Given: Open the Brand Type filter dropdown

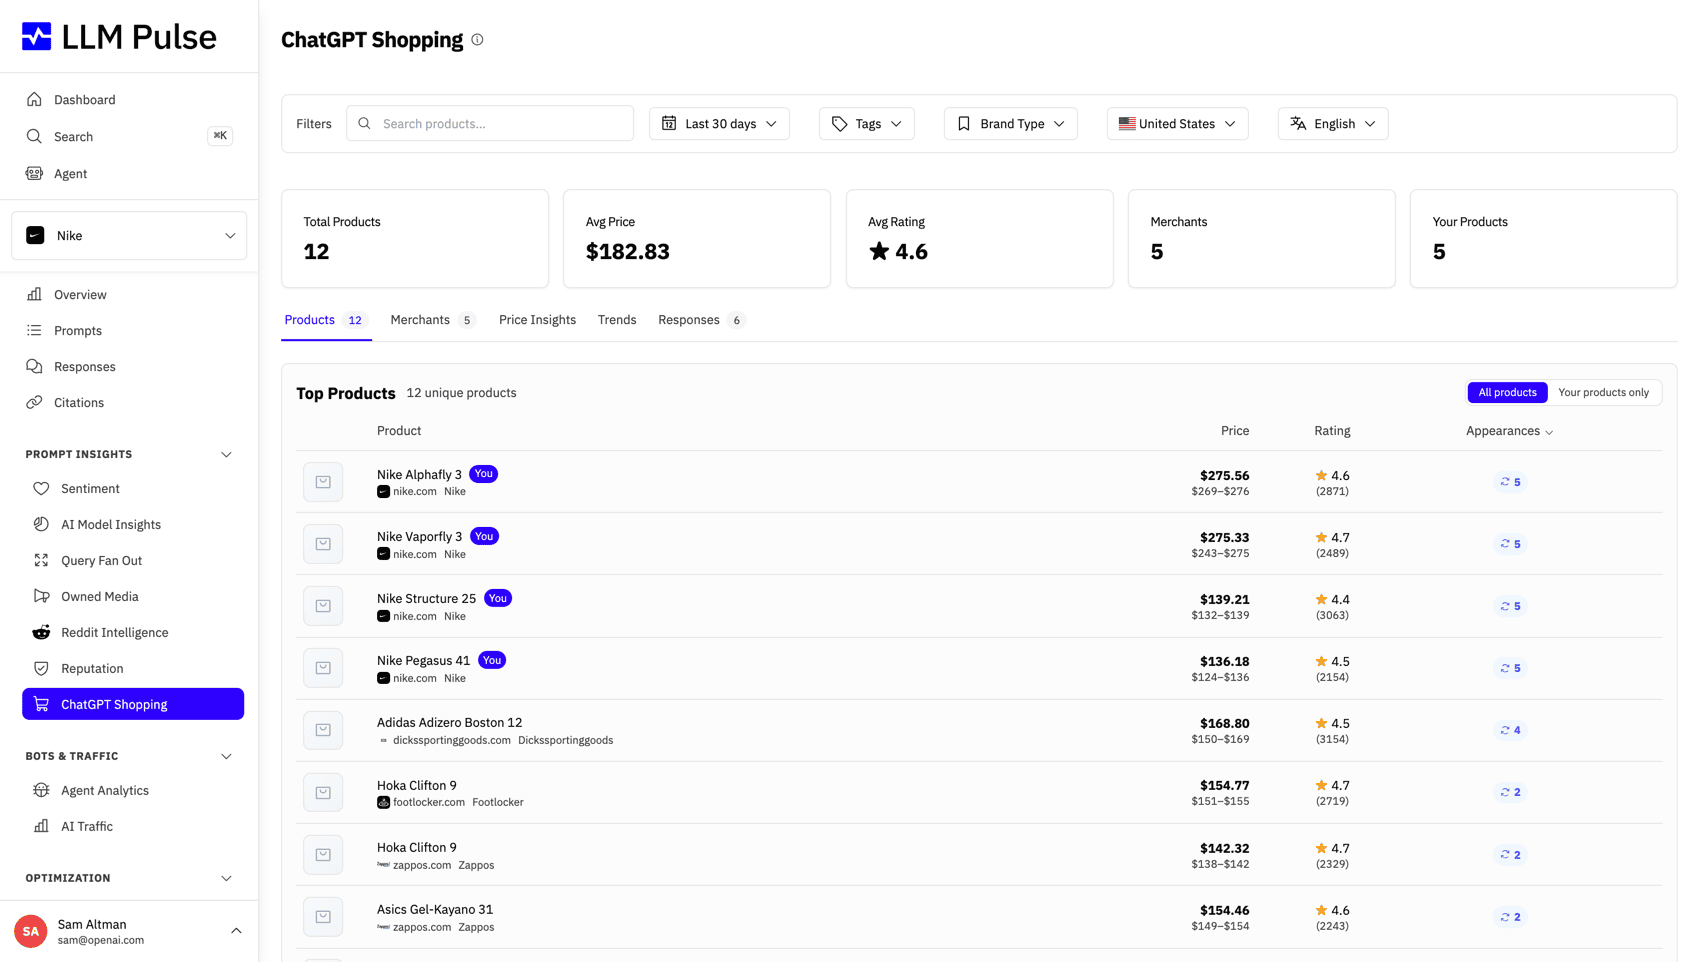Looking at the screenshot, I should point(1010,124).
